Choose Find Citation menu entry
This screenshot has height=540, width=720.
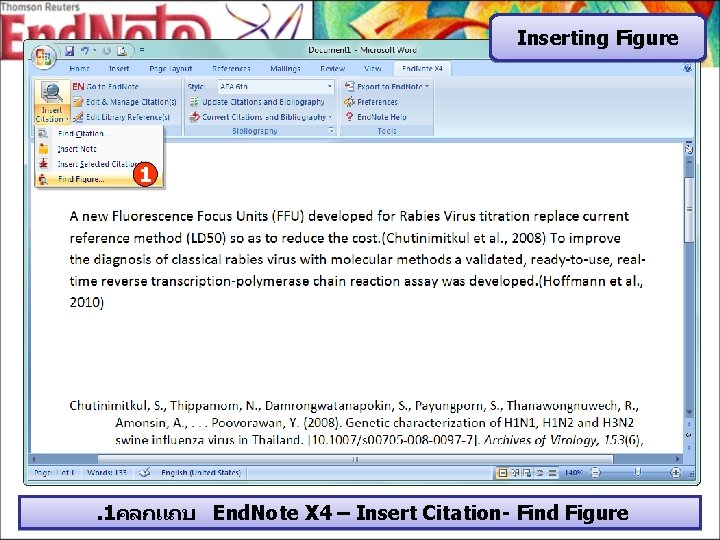tap(99, 134)
